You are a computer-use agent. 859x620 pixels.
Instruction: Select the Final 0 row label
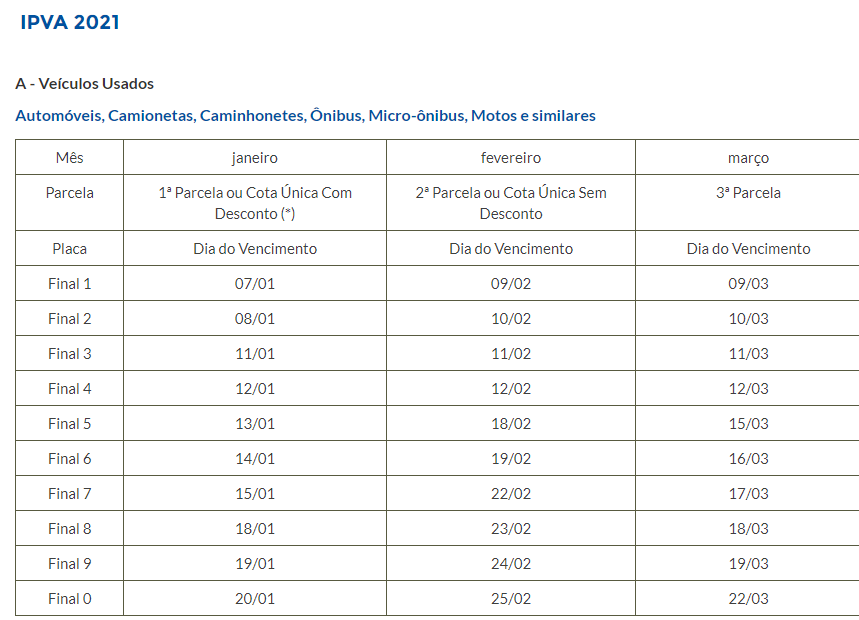click(x=70, y=599)
